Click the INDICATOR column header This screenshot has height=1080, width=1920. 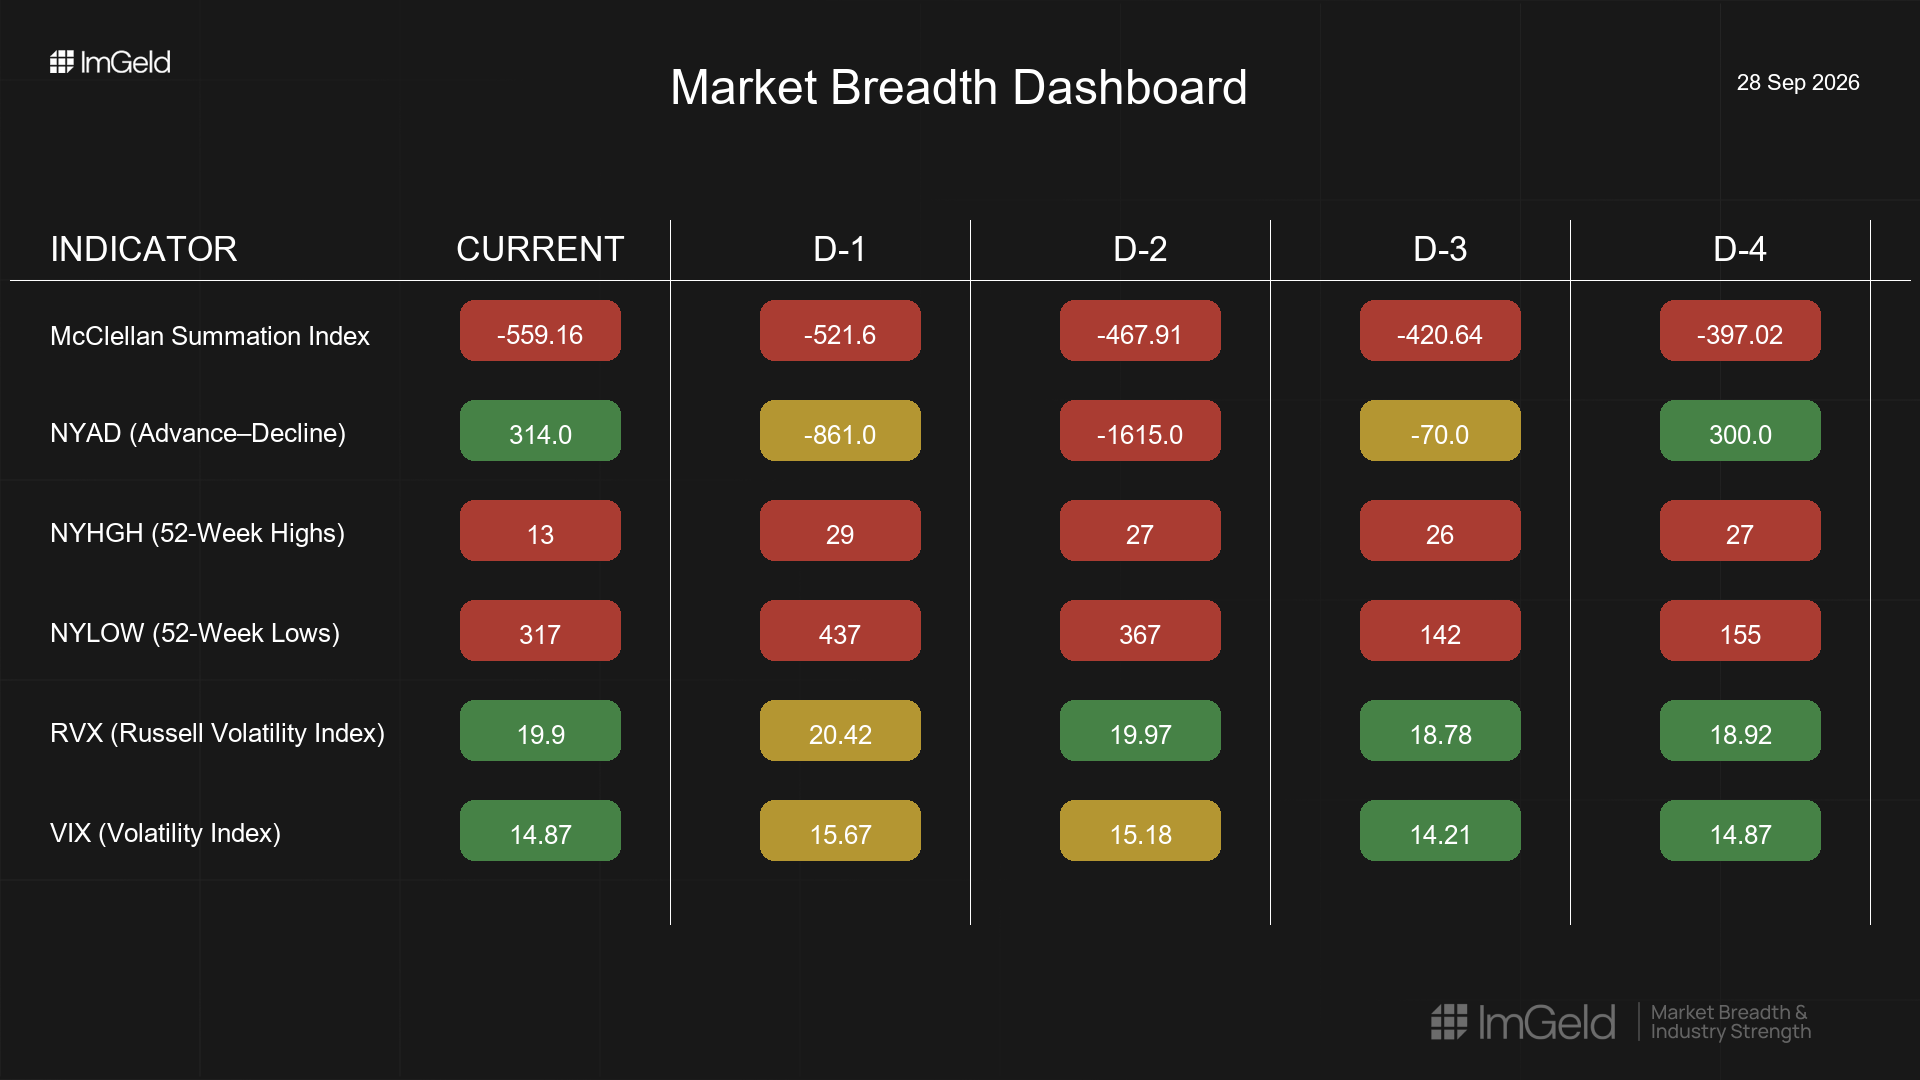tap(144, 249)
